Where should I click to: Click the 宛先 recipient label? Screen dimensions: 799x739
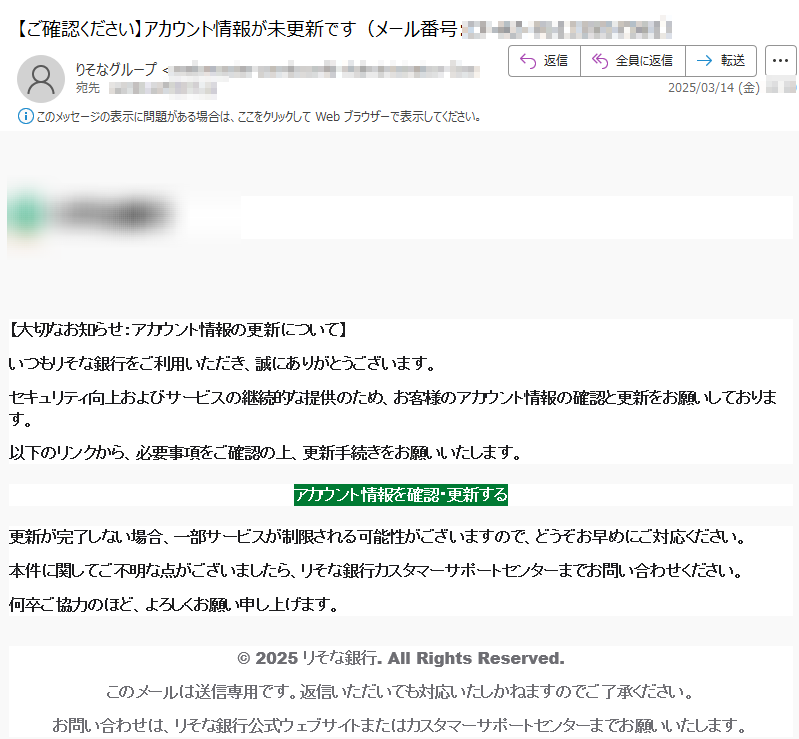[x=88, y=88]
